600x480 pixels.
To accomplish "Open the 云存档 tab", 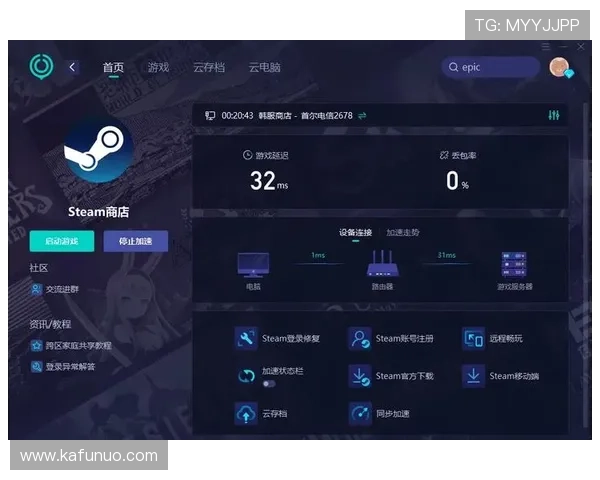I will [209, 67].
